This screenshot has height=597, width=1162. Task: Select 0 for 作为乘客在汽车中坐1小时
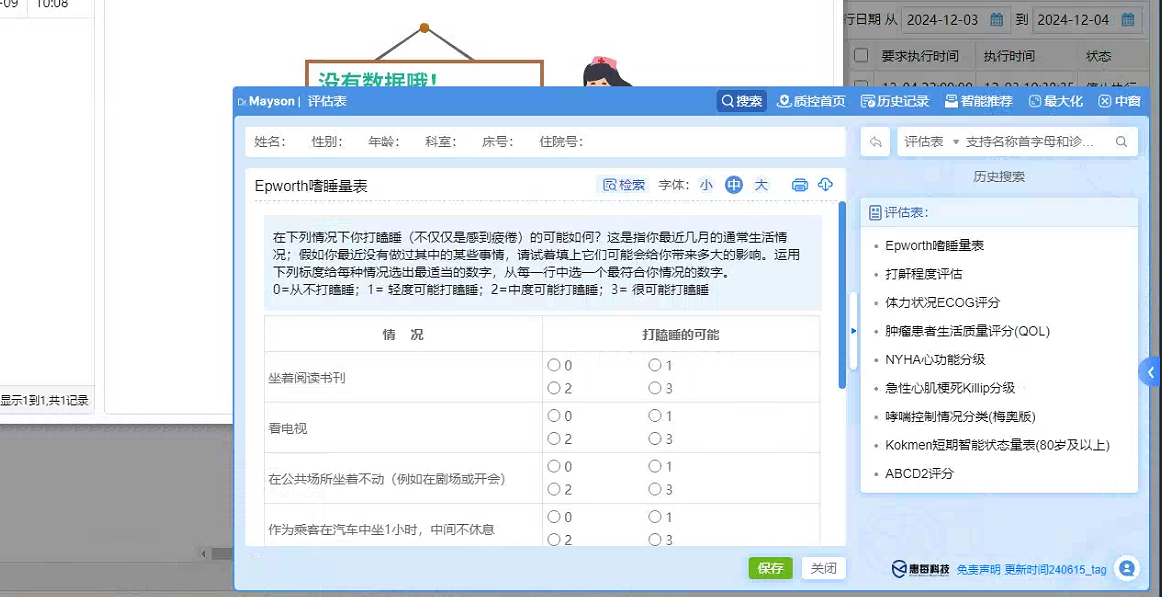(554, 517)
